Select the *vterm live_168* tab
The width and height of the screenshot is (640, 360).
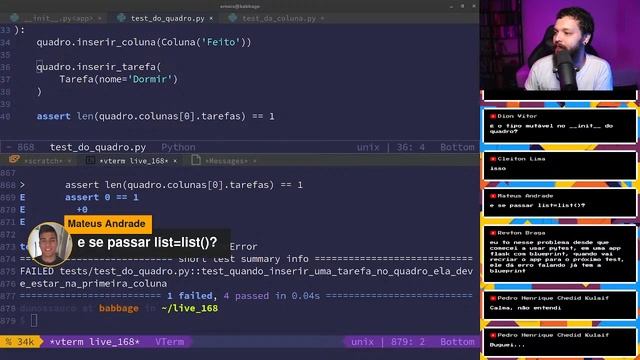coord(134,161)
